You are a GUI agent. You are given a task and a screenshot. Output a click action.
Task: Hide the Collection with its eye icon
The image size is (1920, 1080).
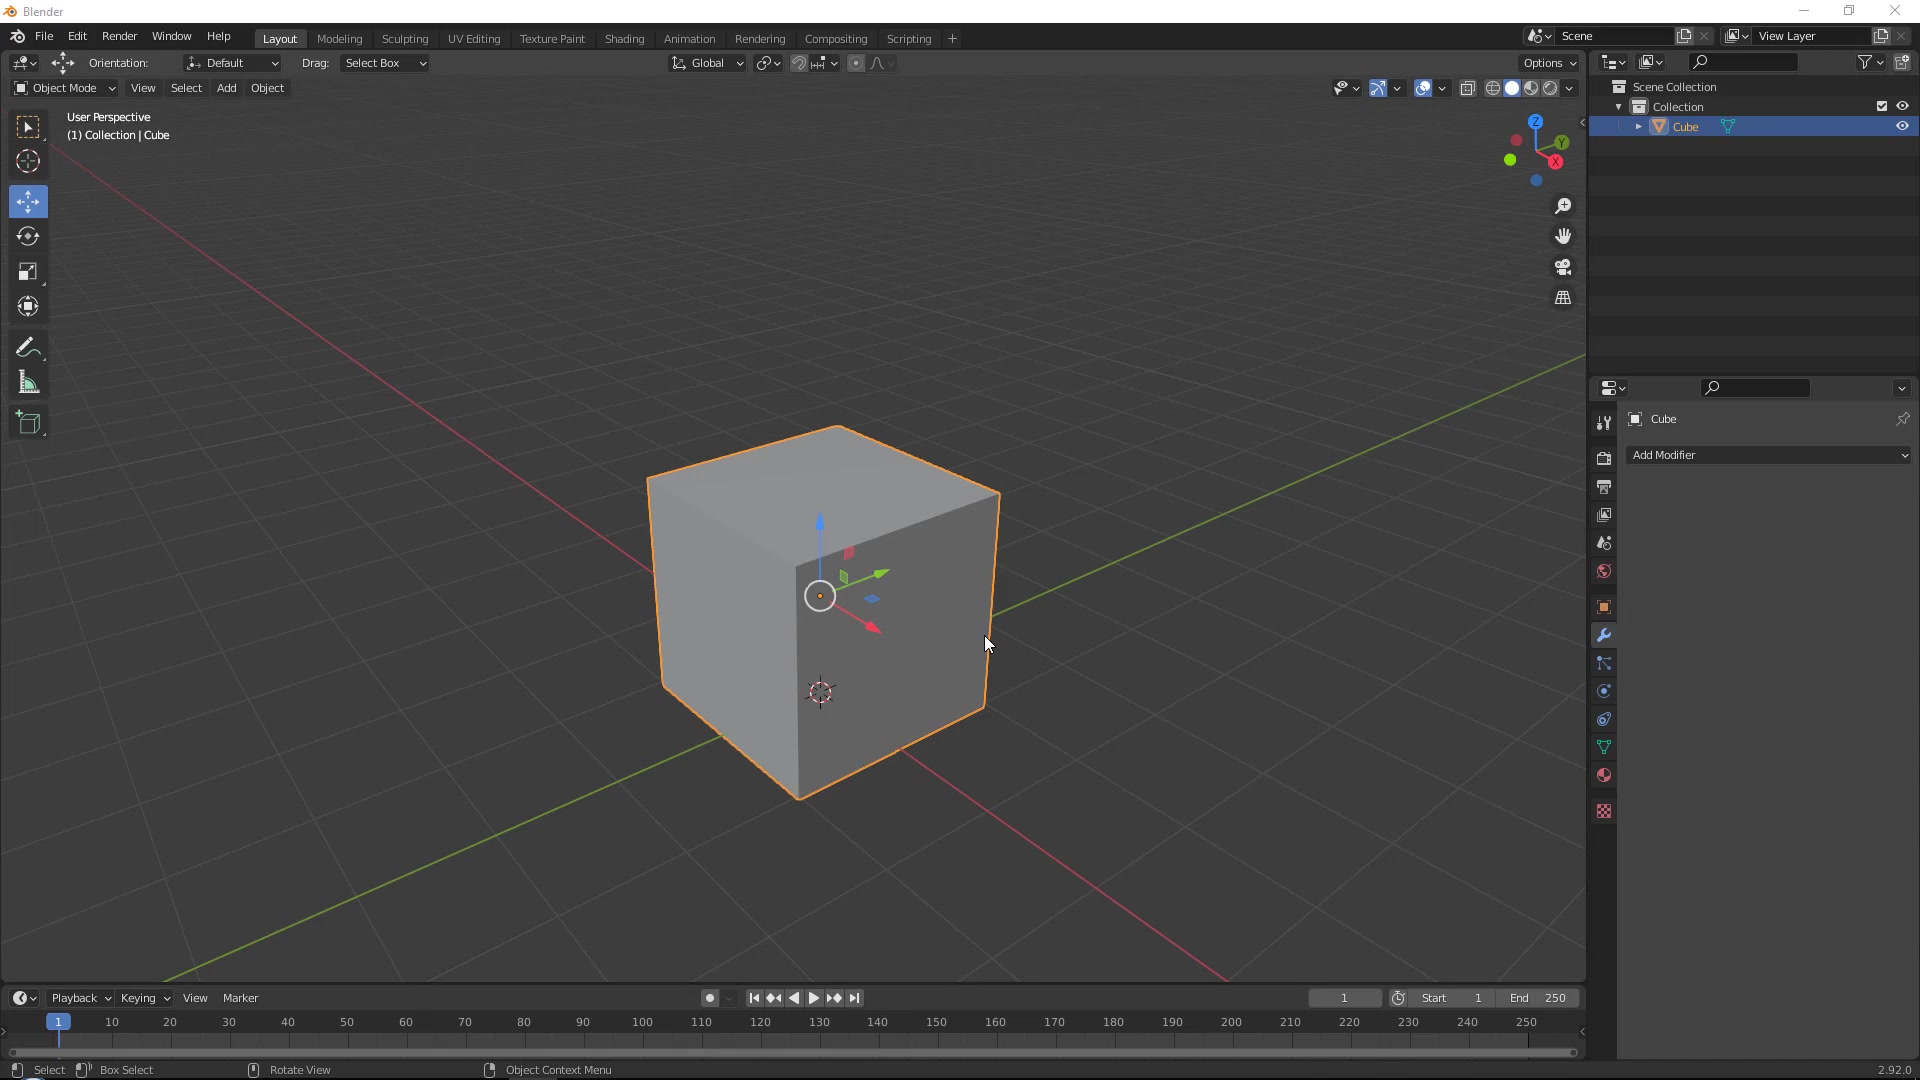click(1902, 106)
